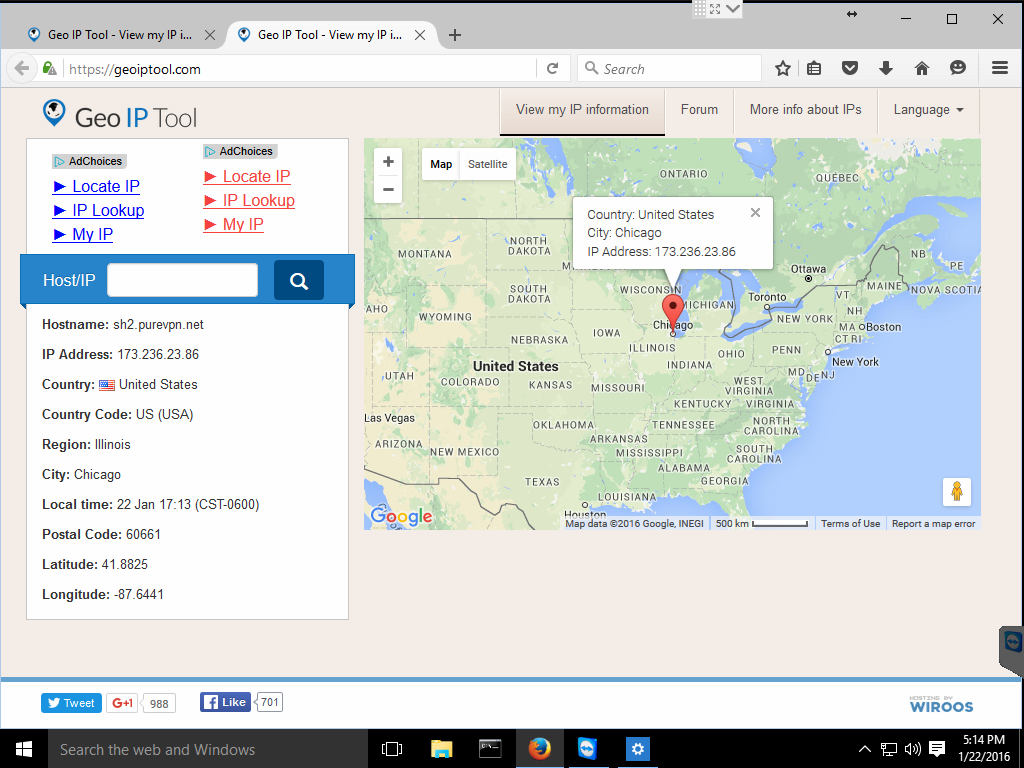This screenshot has height=768, width=1024.
Task: Switch to Satellite map view
Action: [487, 165]
